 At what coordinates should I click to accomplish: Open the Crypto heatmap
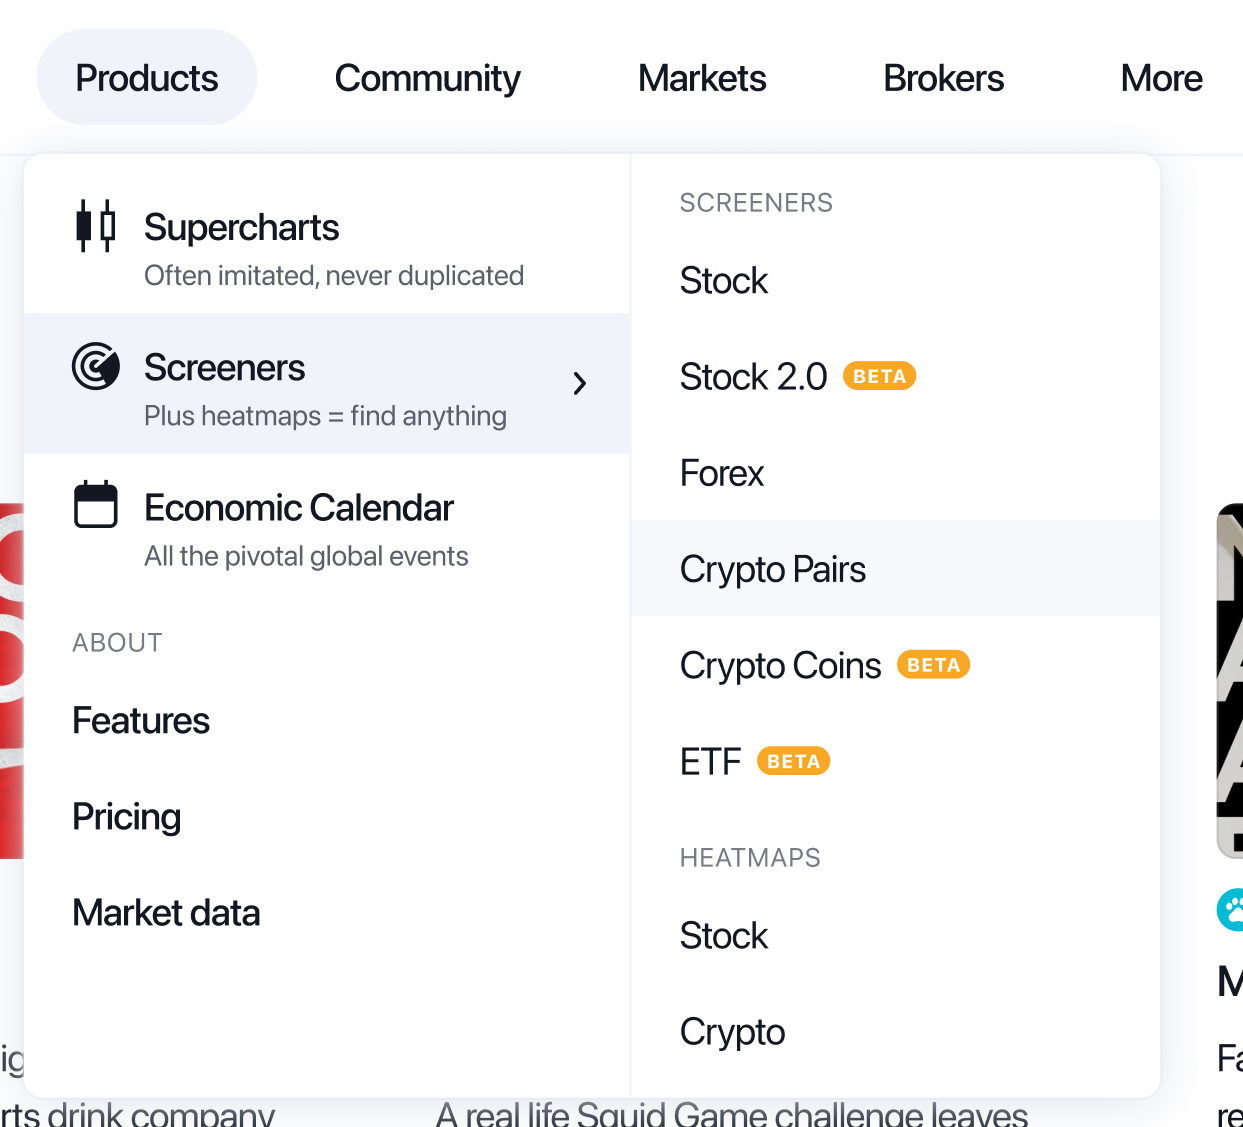click(x=732, y=1032)
